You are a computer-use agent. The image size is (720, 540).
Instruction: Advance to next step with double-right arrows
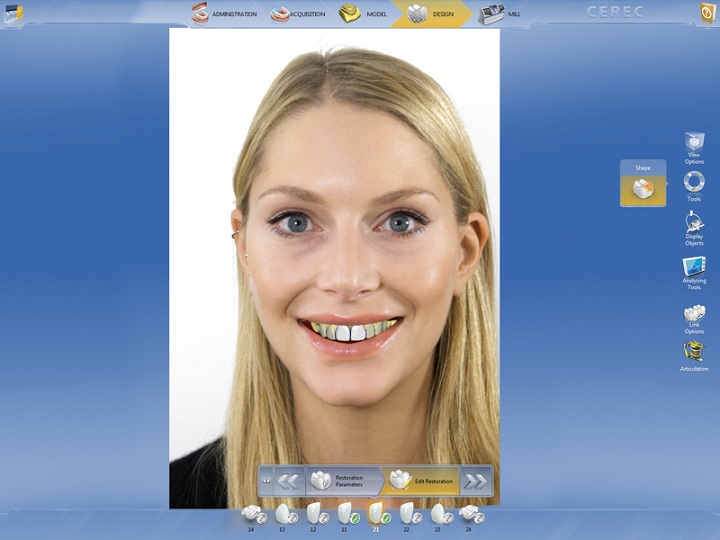tap(475, 481)
